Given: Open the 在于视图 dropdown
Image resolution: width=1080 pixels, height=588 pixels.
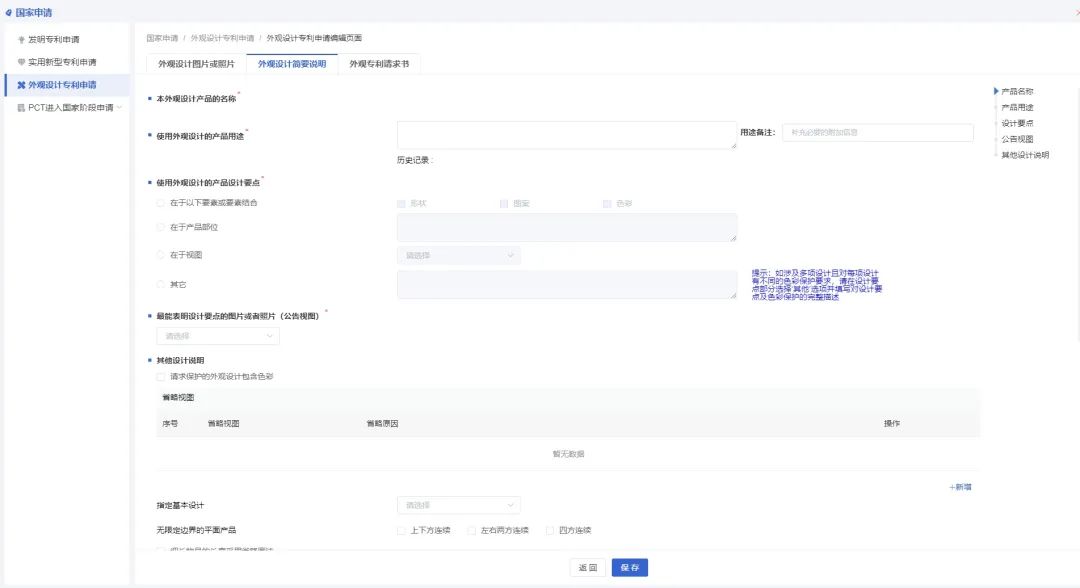Looking at the screenshot, I should click(458, 255).
